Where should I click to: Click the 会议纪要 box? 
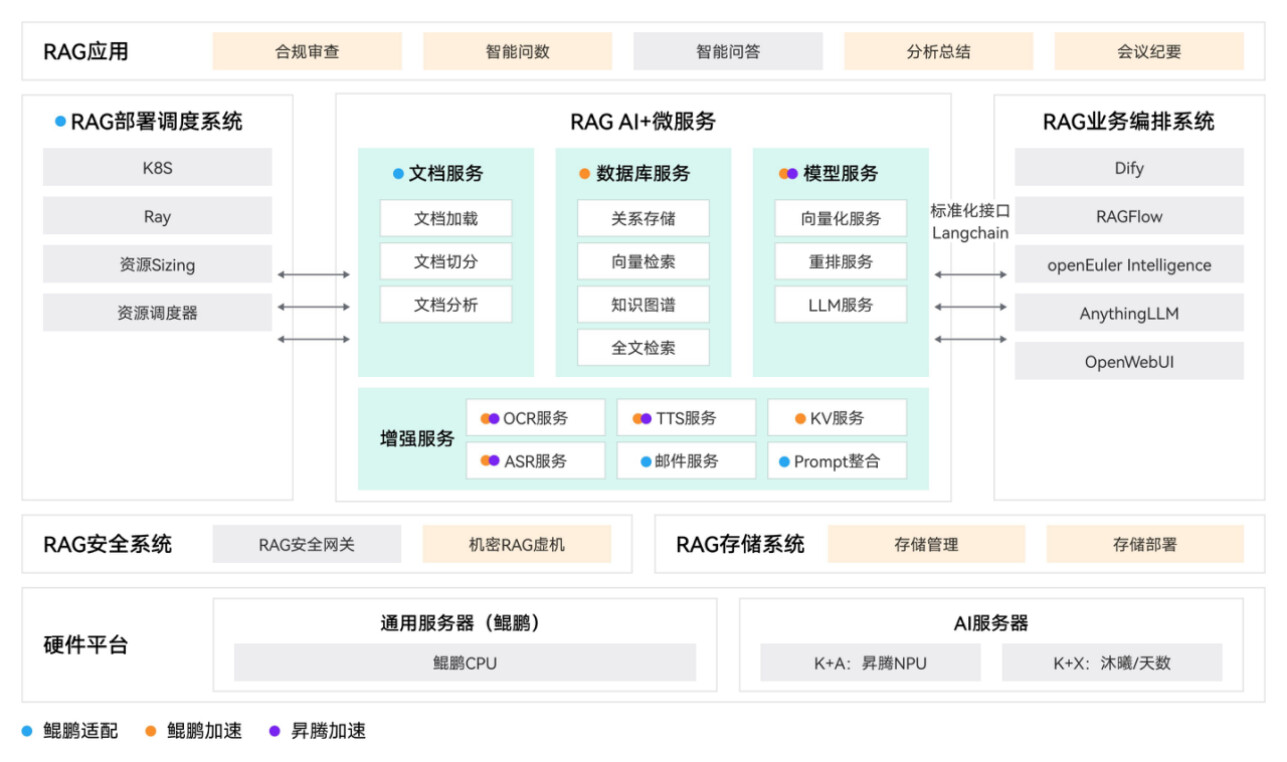click(1149, 51)
